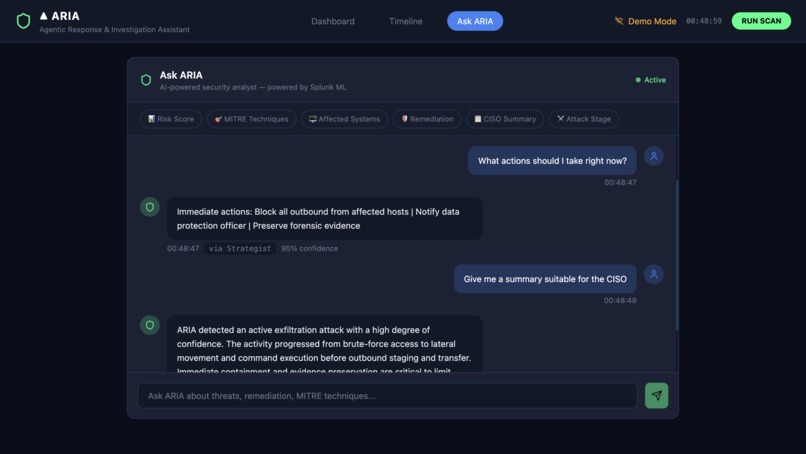The height and width of the screenshot is (454, 806).
Task: Choose the MITRE Techniques quick prompt
Action: [251, 119]
